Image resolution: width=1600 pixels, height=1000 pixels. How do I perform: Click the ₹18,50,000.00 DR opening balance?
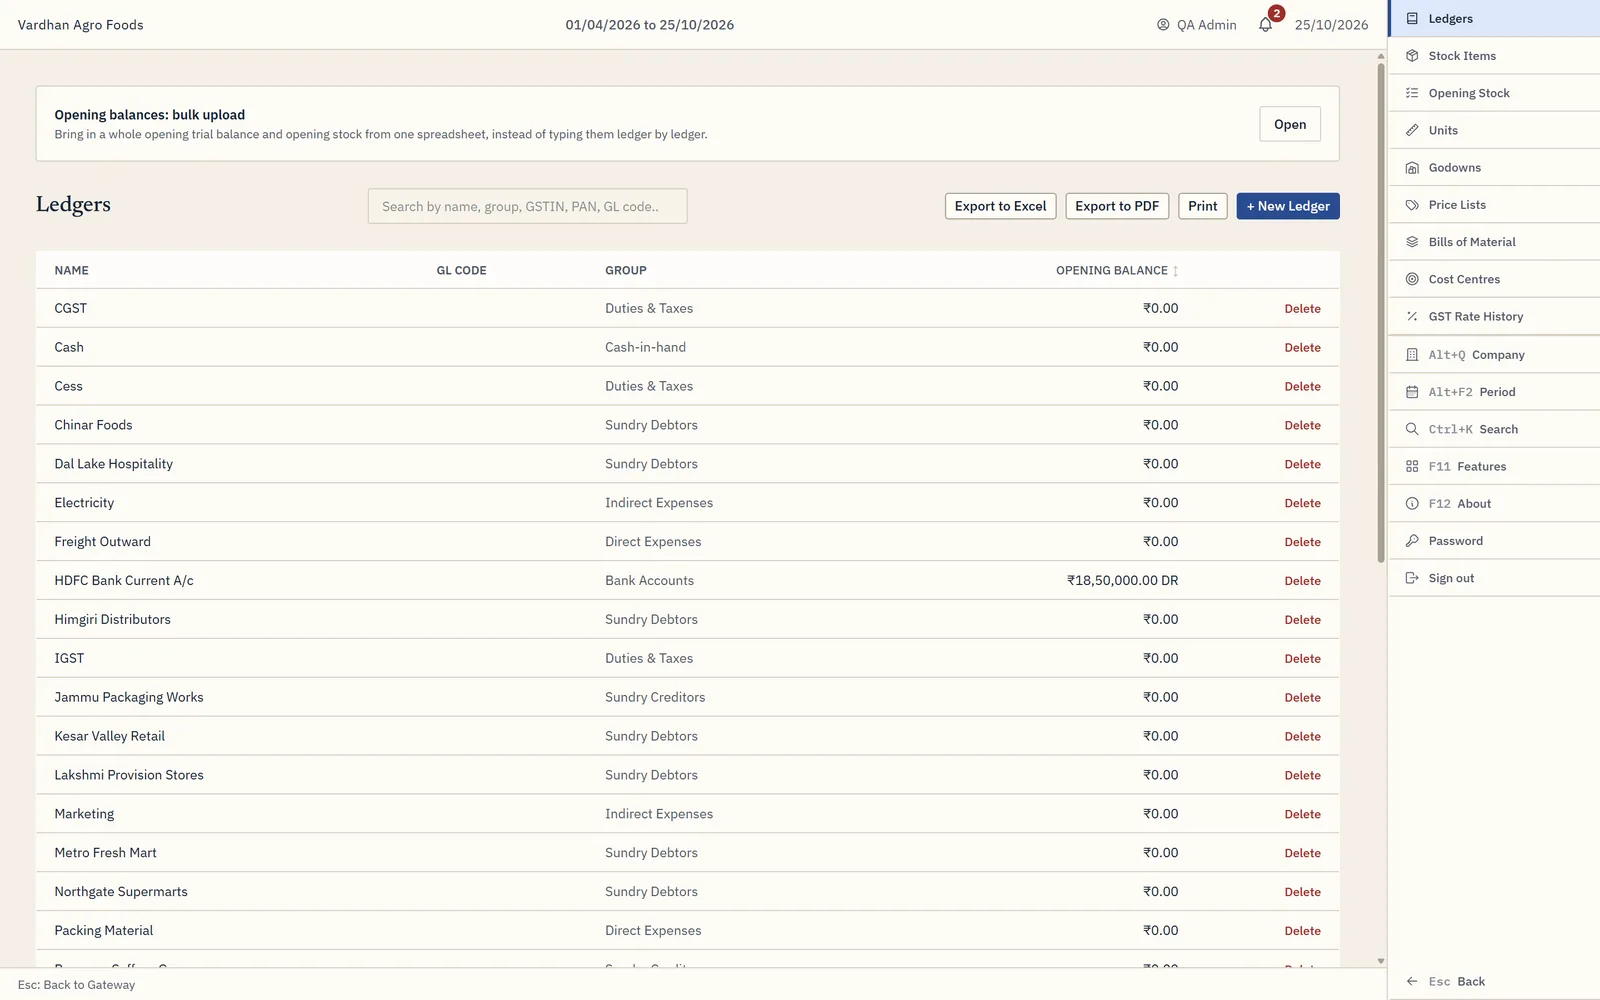(x=1122, y=580)
